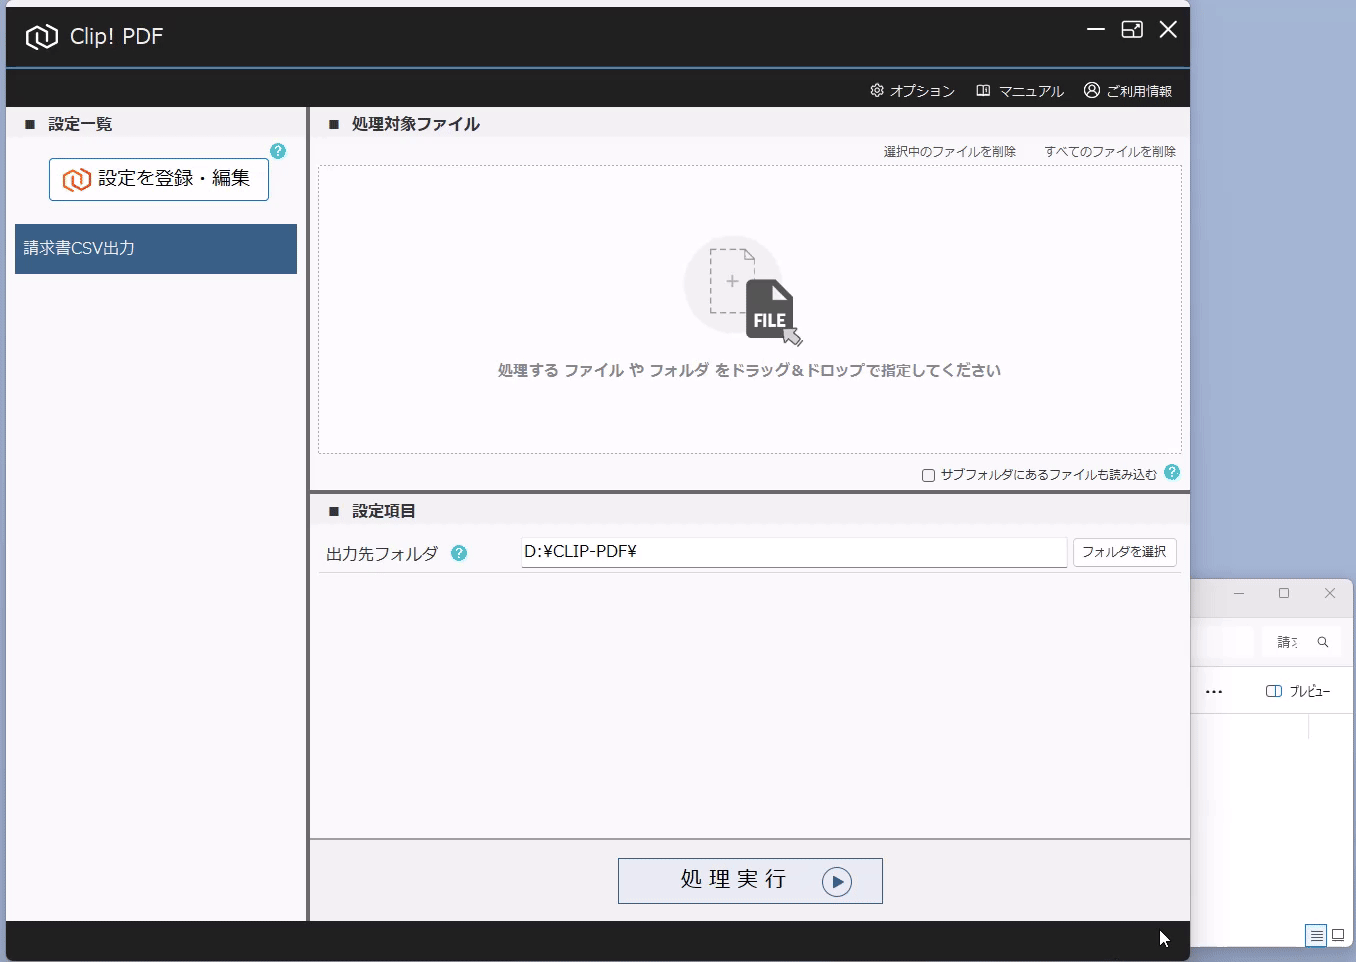Screen dimensions: 1356x962
Task: Toggle プレビュー pane in Explorer window
Action: coord(1298,692)
